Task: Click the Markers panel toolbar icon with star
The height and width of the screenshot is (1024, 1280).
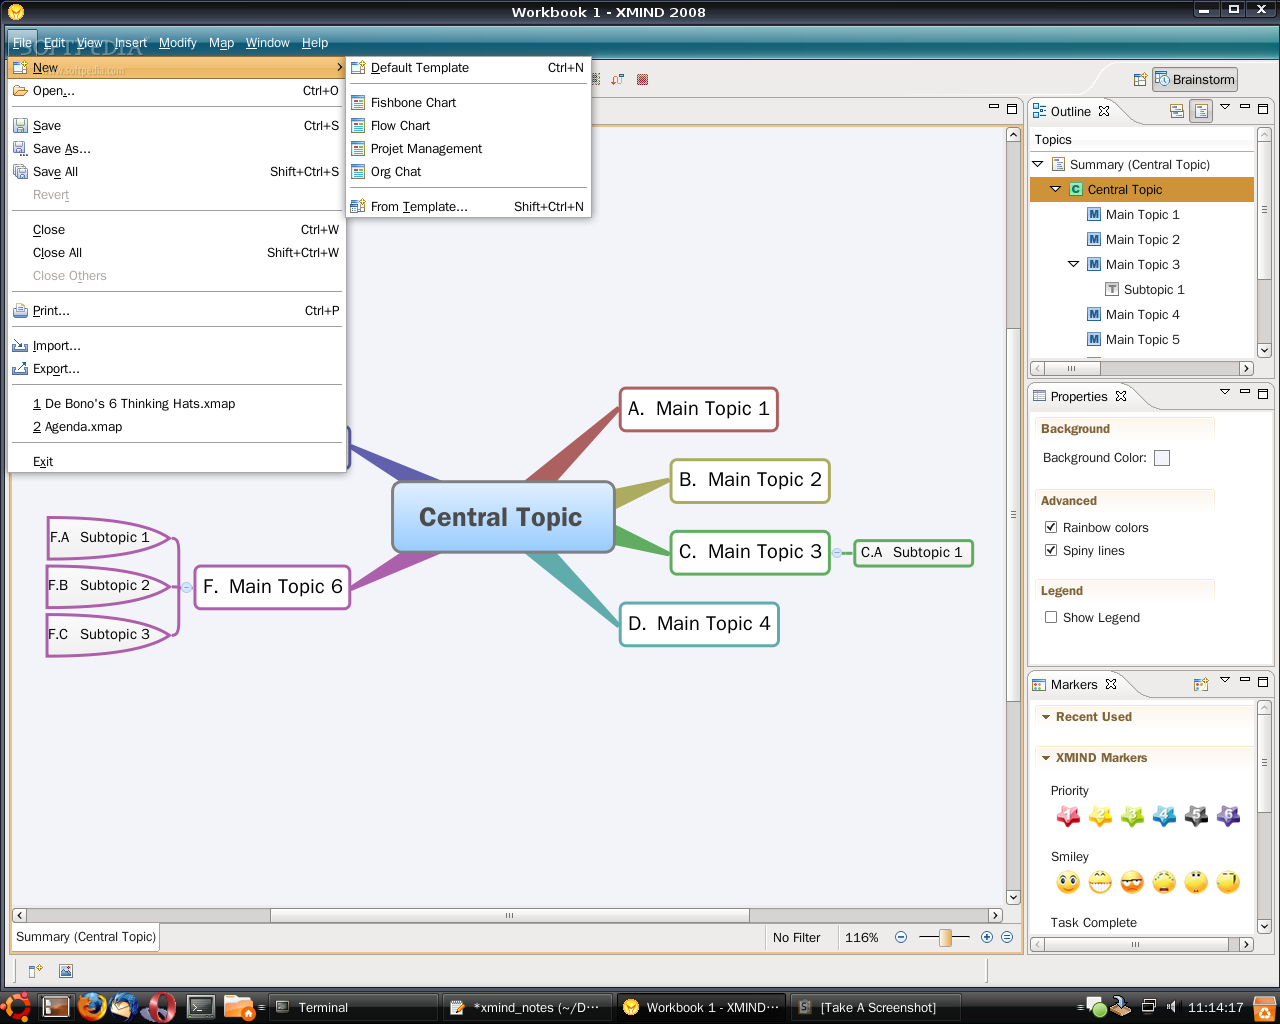Action: [1201, 684]
